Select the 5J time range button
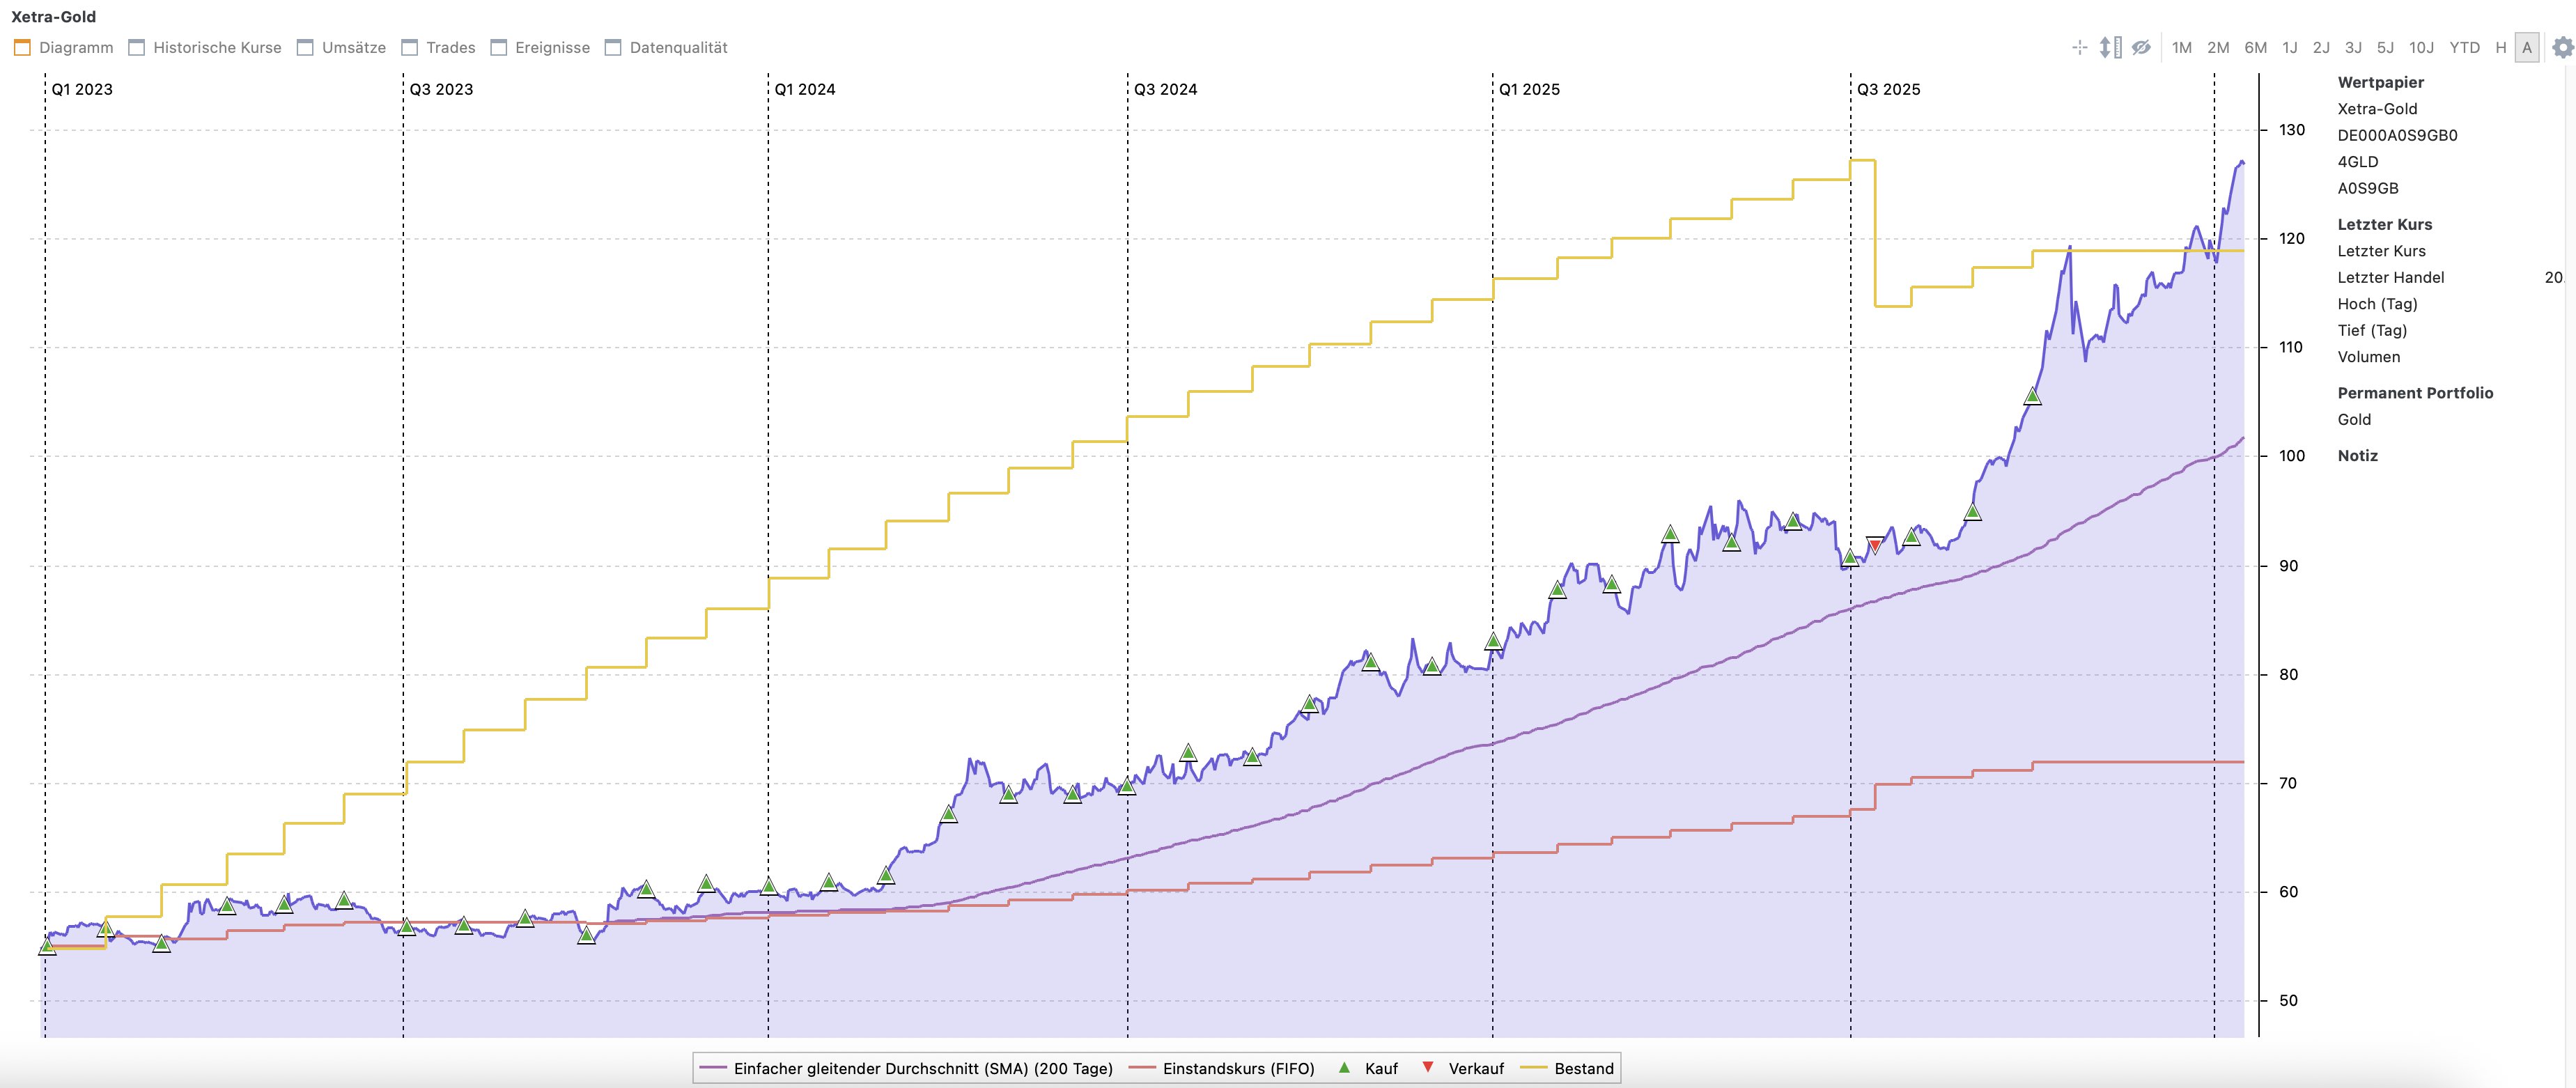This screenshot has height=1088, width=2576. tap(2385, 47)
